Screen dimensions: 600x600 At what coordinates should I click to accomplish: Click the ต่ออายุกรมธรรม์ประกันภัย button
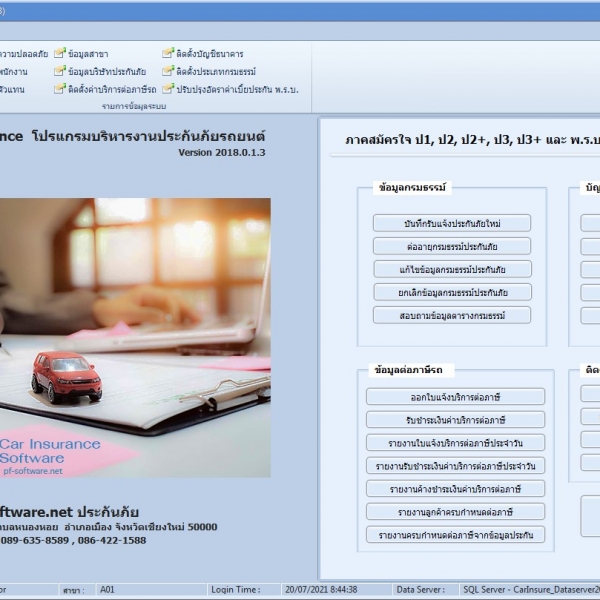(x=452, y=246)
